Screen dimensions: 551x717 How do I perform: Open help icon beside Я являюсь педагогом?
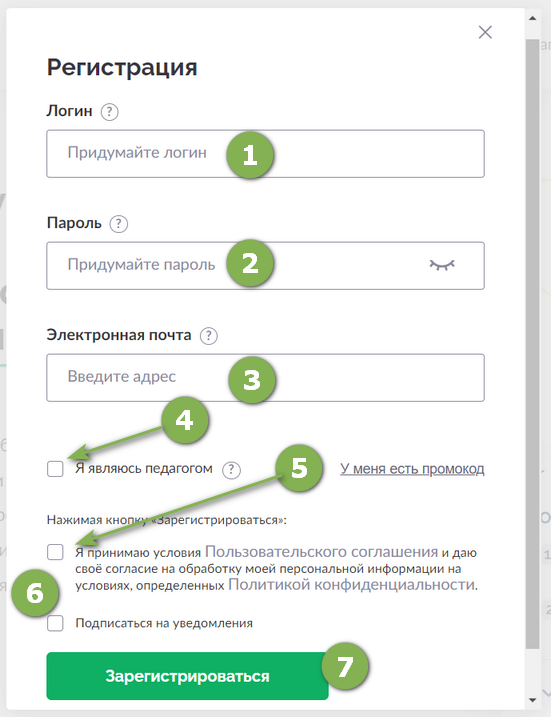(231, 470)
